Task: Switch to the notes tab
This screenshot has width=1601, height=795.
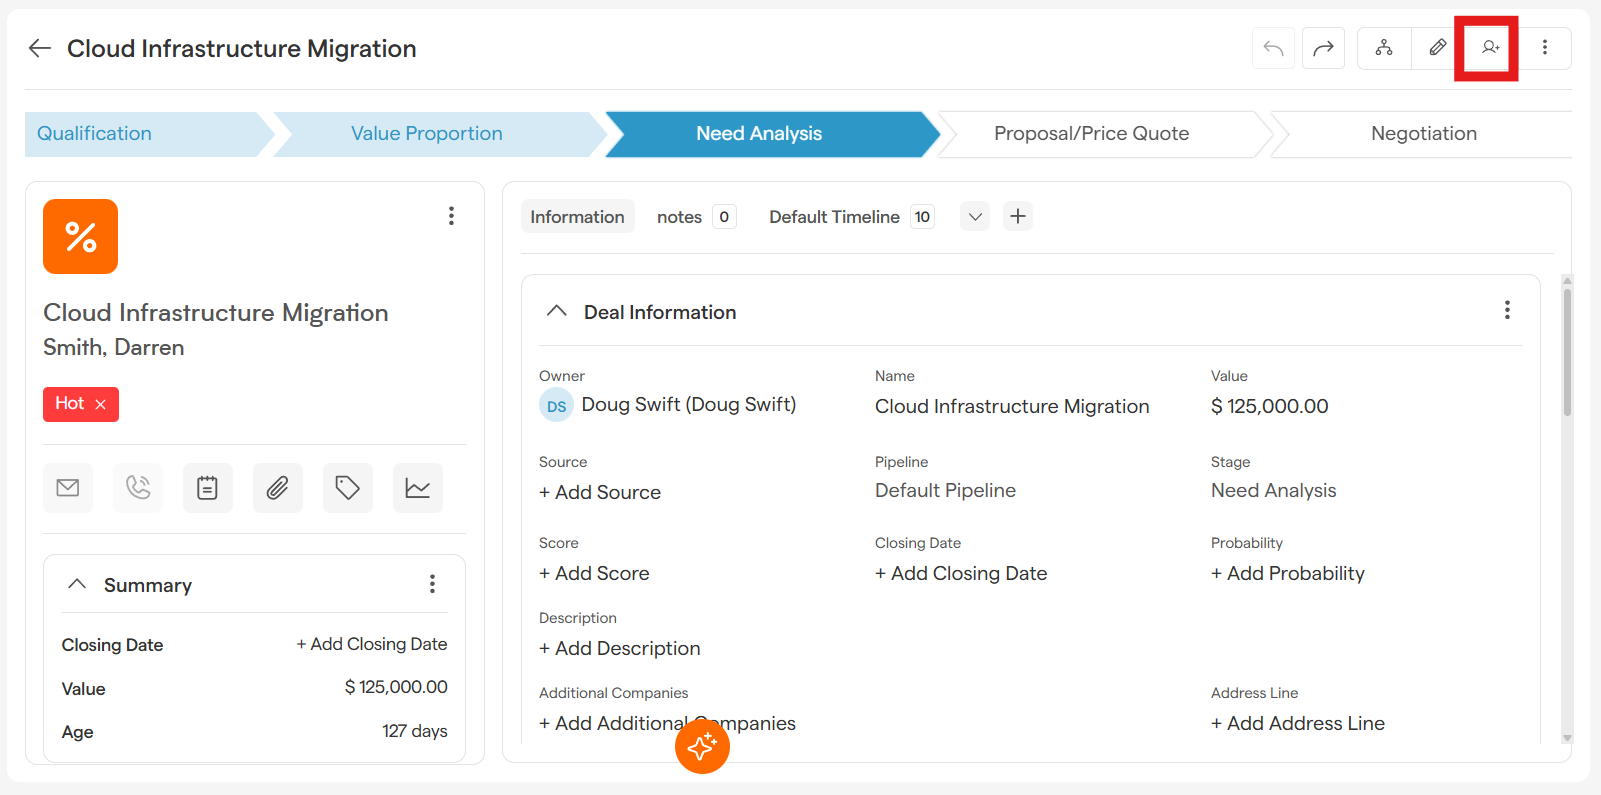Action: (680, 217)
